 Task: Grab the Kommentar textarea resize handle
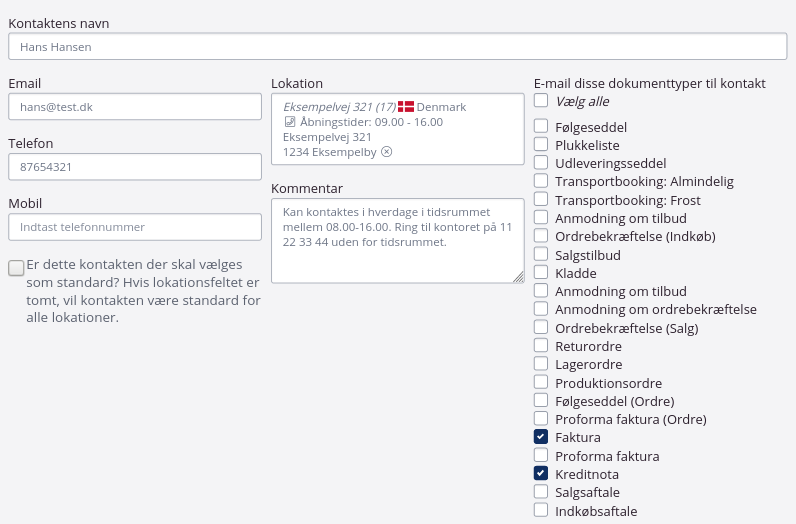518,277
